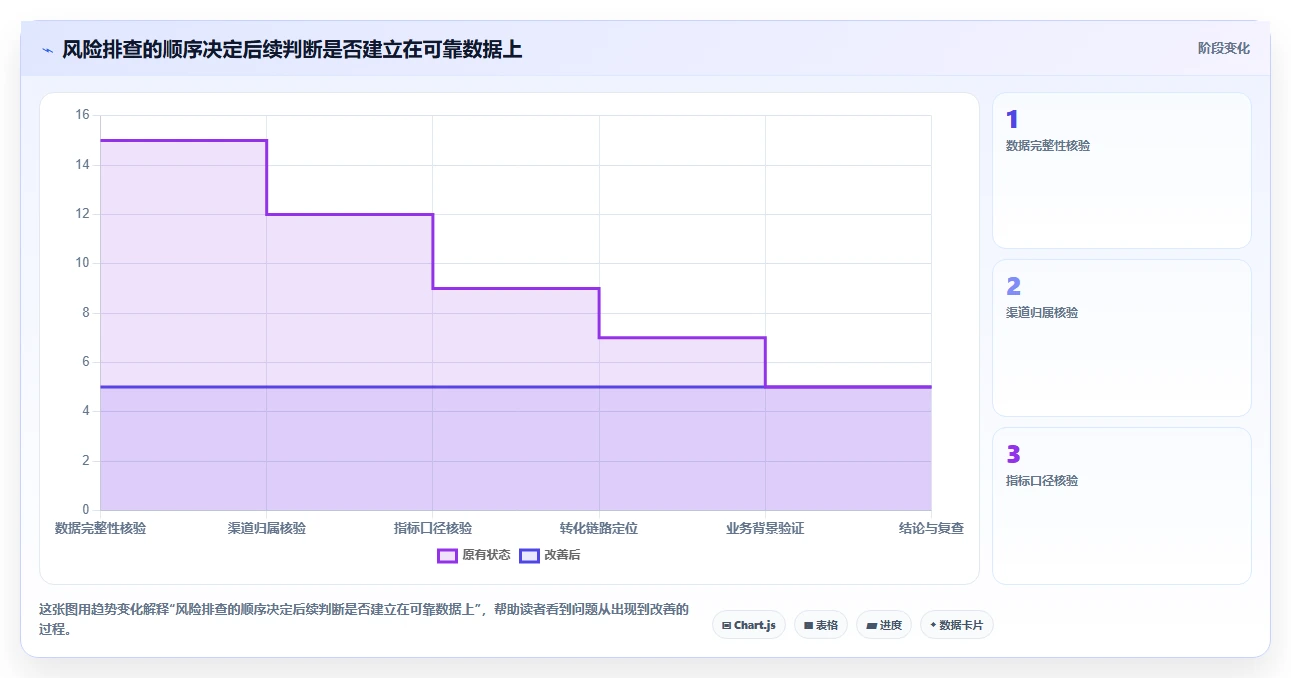The height and width of the screenshot is (678, 1291).
Task: Select the 数据卡片 tag chip
Action: [x=957, y=625]
